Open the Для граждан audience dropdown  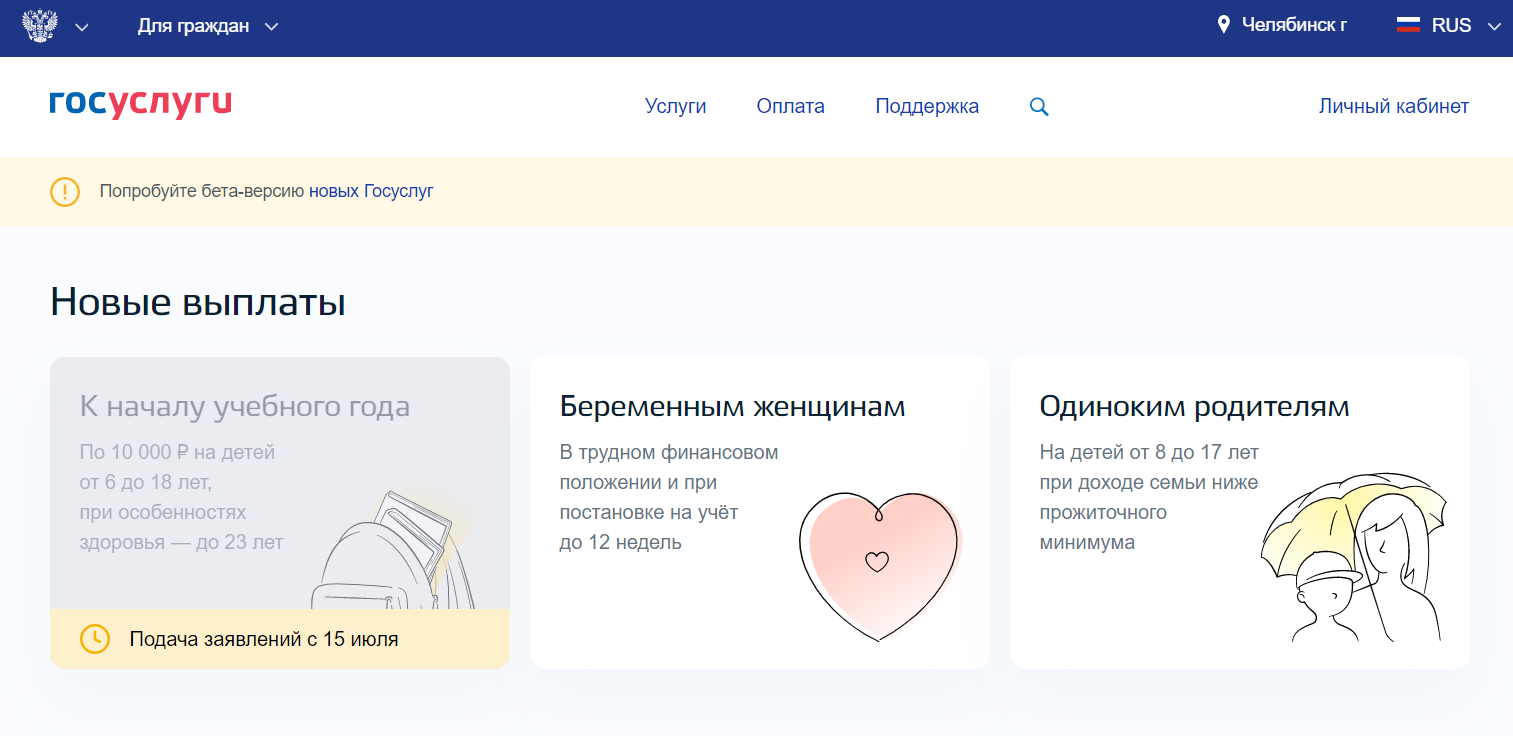point(207,26)
